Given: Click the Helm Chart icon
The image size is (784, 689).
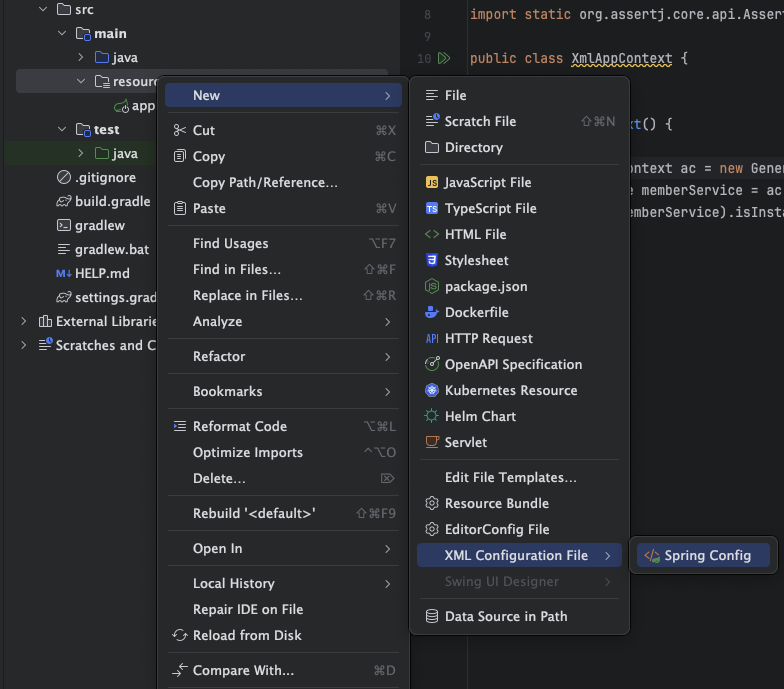Looking at the screenshot, I should [432, 416].
